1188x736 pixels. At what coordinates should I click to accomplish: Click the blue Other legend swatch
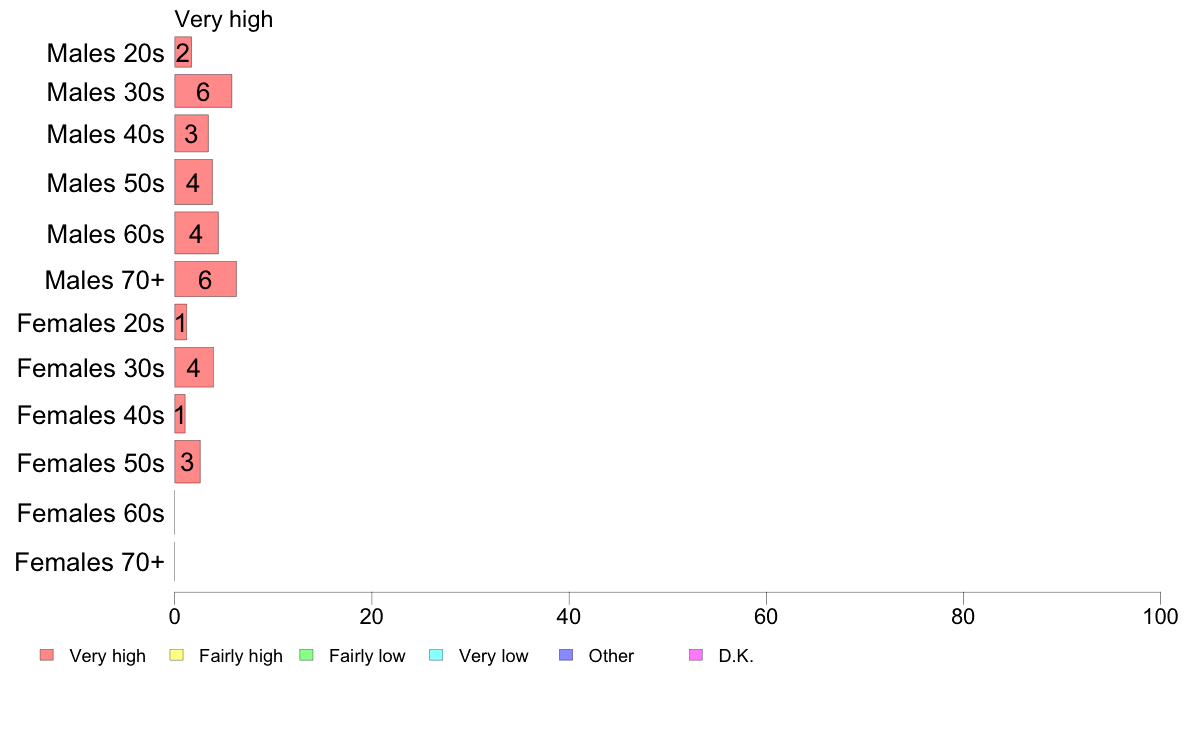[566, 655]
